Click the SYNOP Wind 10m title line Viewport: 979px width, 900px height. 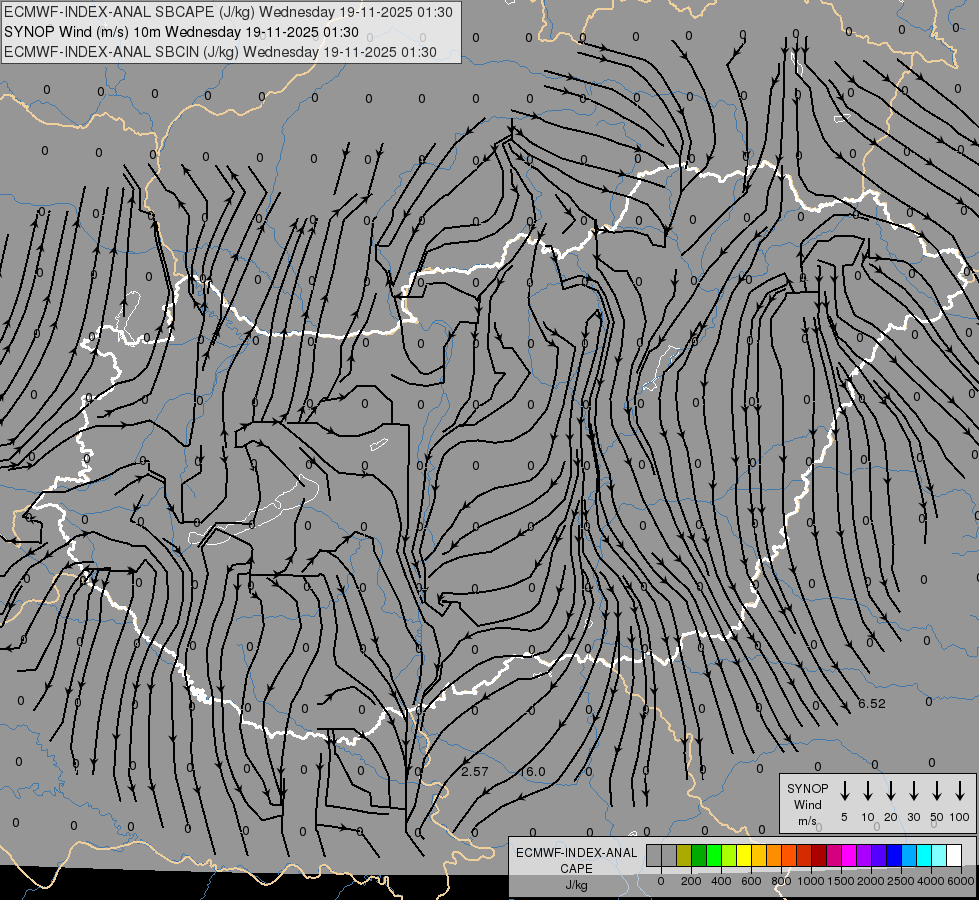click(181, 32)
